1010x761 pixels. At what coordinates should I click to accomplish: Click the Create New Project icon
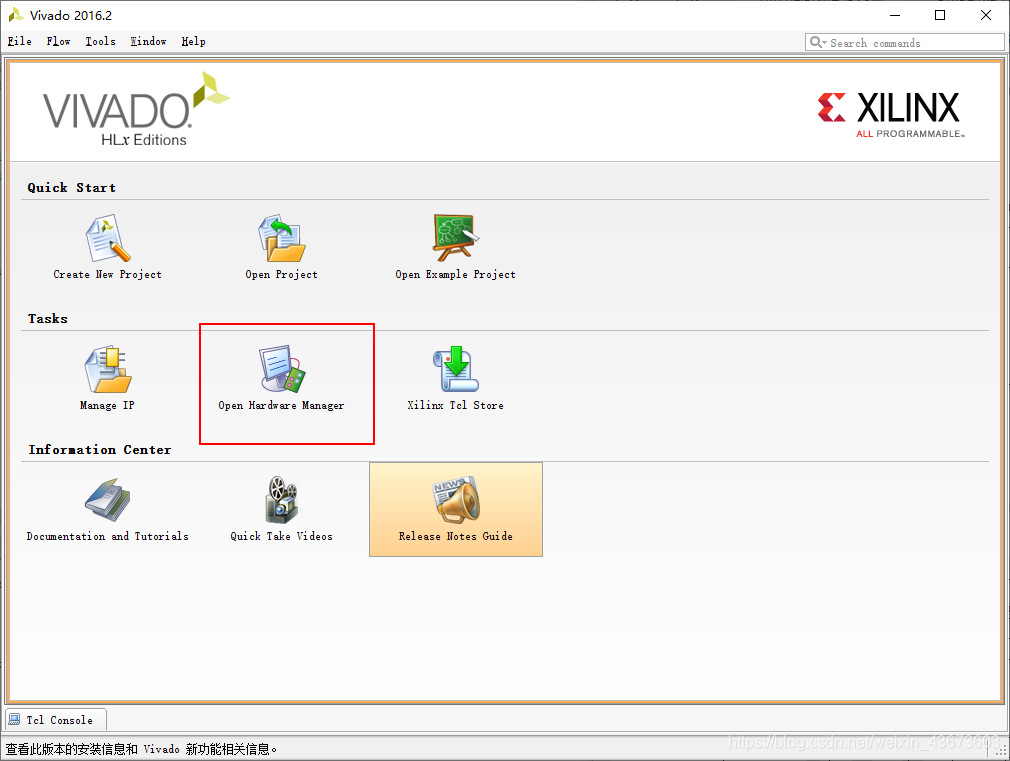108,238
